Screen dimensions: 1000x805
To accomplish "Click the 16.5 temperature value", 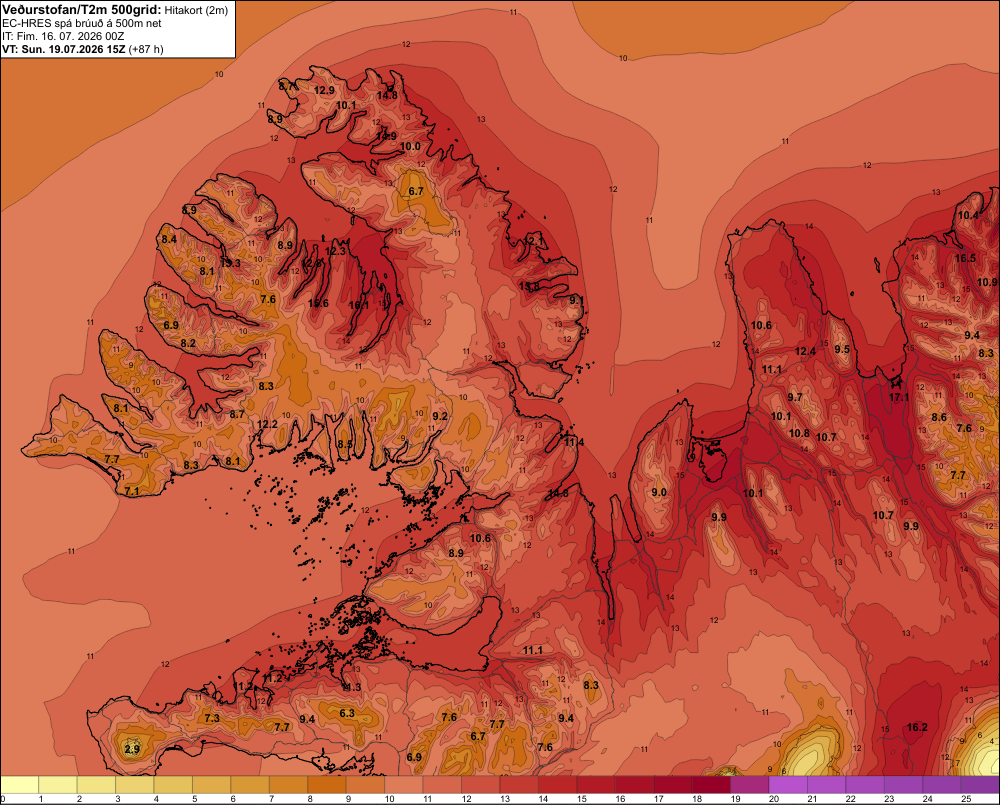I will coord(966,258).
